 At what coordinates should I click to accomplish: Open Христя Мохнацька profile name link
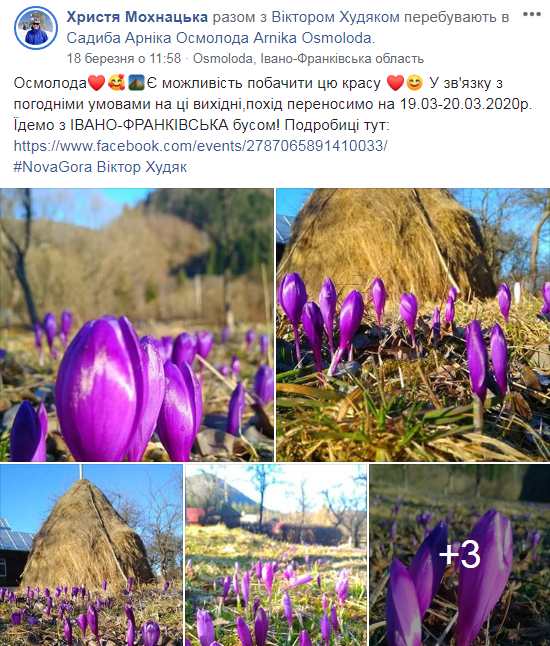[x=137, y=17]
